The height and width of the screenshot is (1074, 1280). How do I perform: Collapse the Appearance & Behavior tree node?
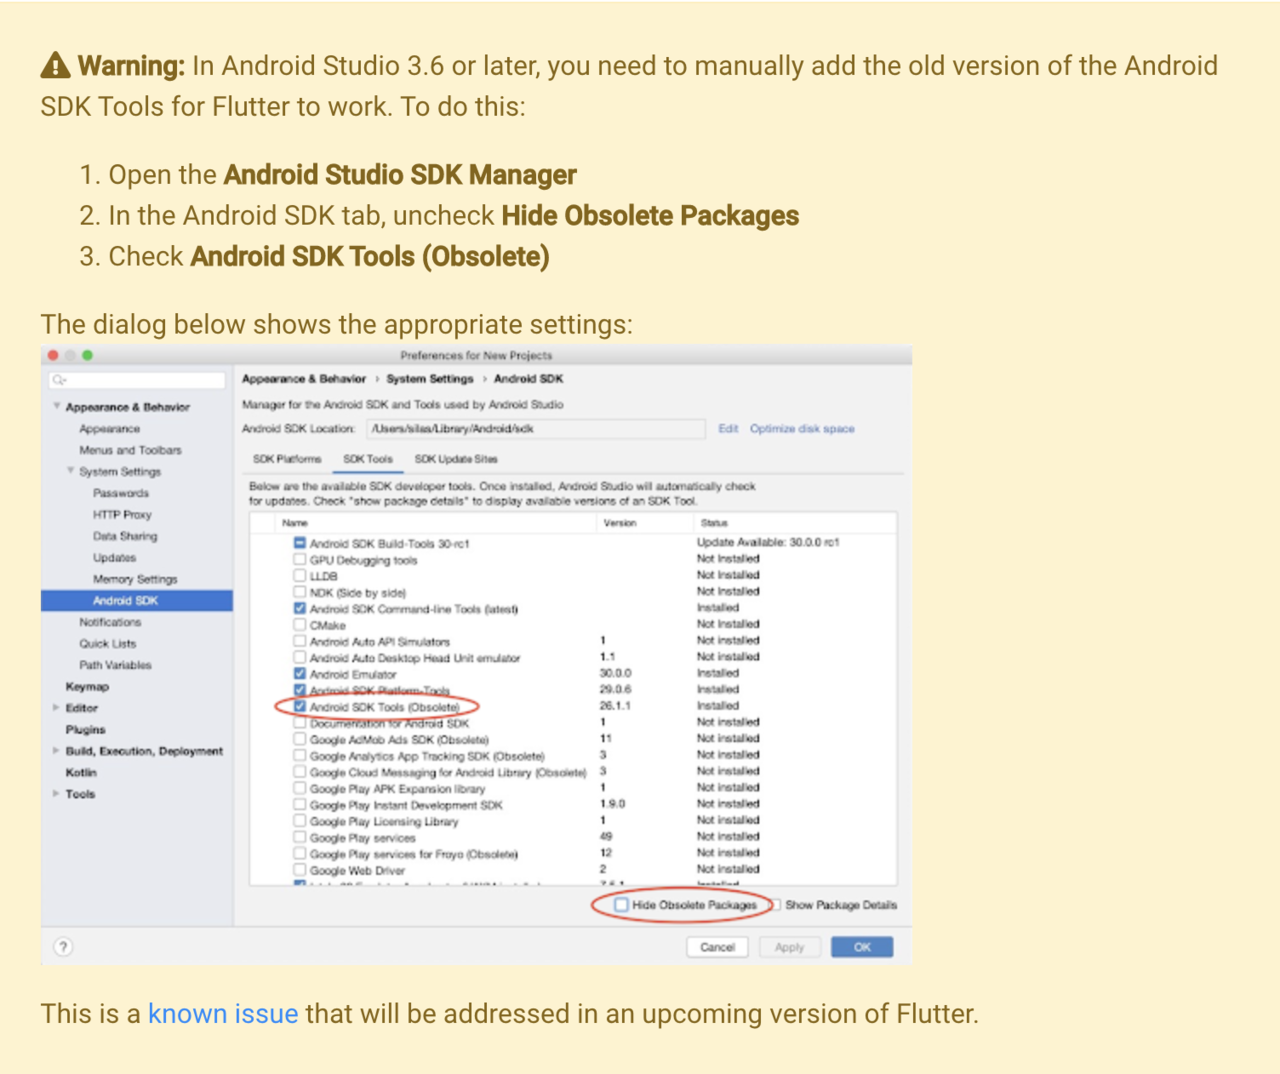56,407
